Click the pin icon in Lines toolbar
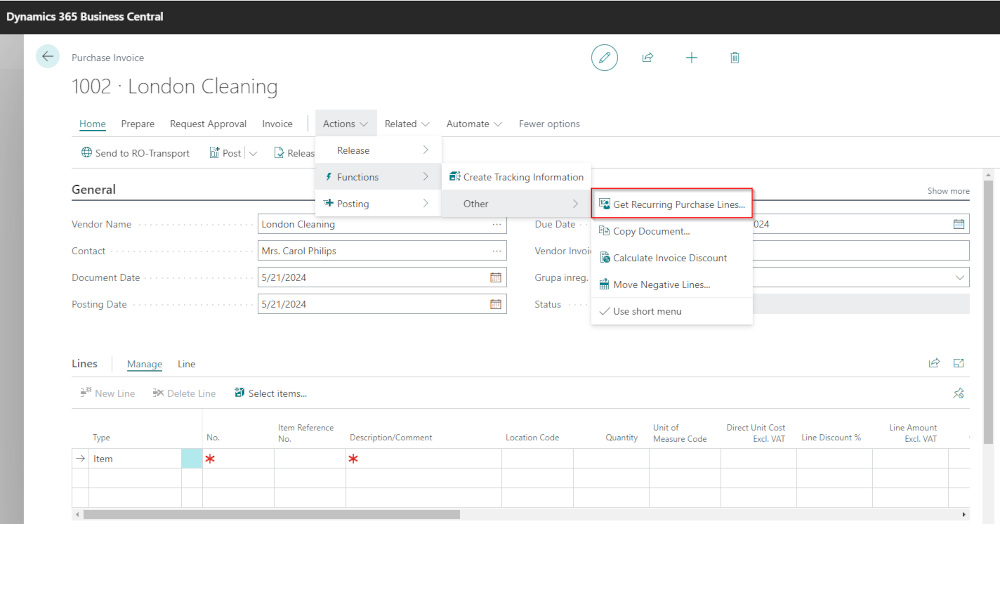The width and height of the screenshot is (1000, 600). coord(959,393)
